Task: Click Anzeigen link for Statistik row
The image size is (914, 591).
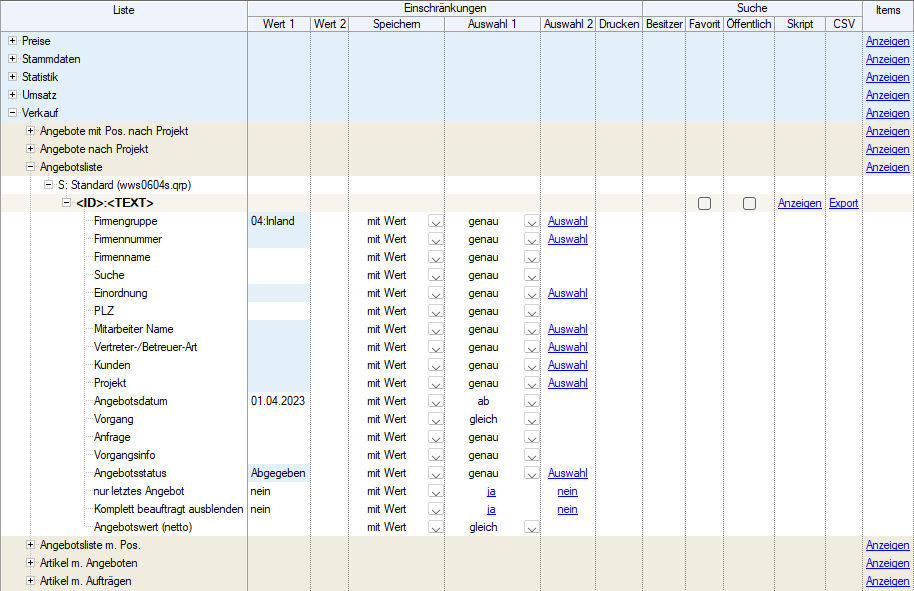Action: tap(887, 77)
